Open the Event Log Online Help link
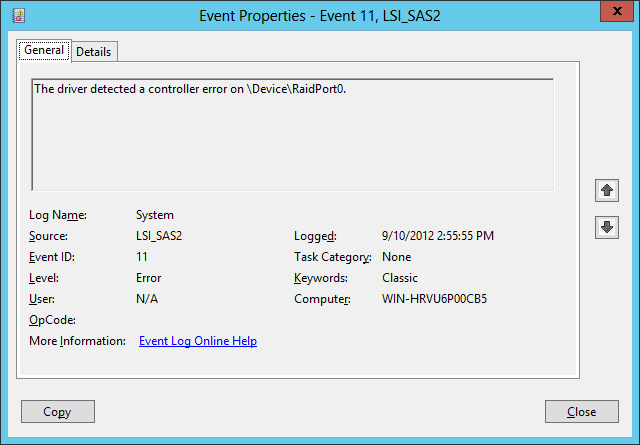The height and width of the screenshot is (445, 640). (197, 341)
